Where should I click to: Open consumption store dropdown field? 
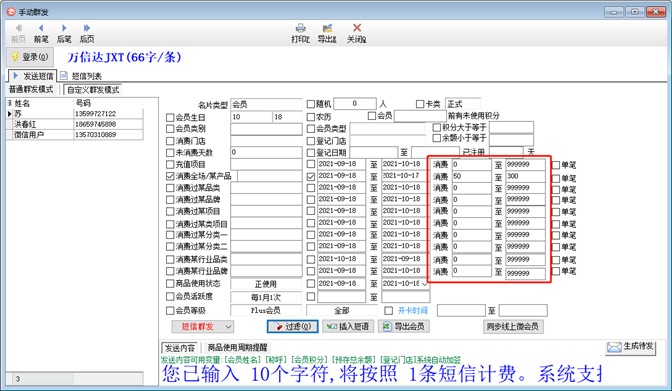point(266,141)
